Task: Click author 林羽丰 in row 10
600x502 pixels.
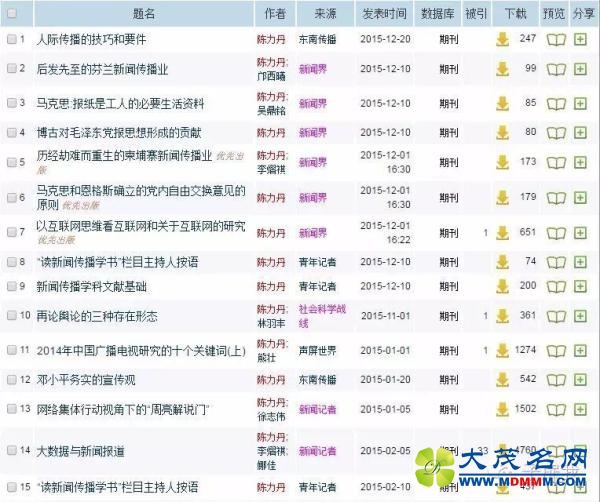Action: pyautogui.click(x=271, y=323)
